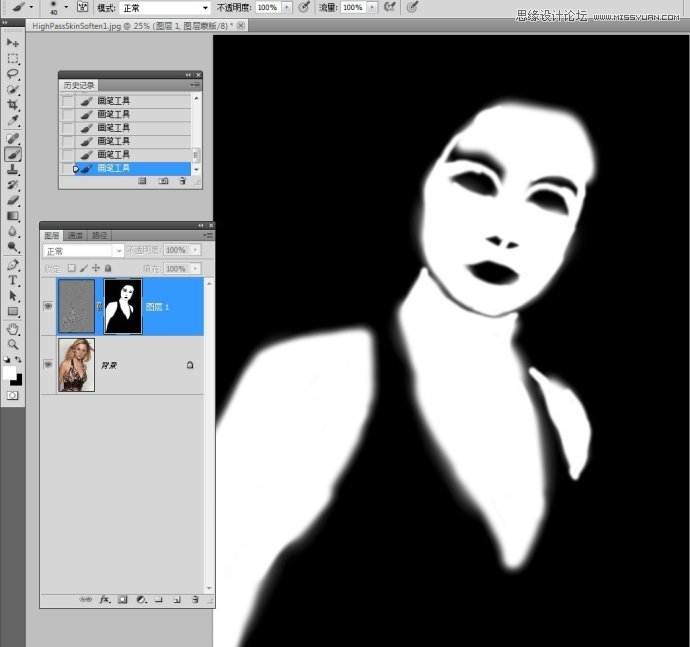Open the layer blend mode 正常 dropdown

coord(83,250)
